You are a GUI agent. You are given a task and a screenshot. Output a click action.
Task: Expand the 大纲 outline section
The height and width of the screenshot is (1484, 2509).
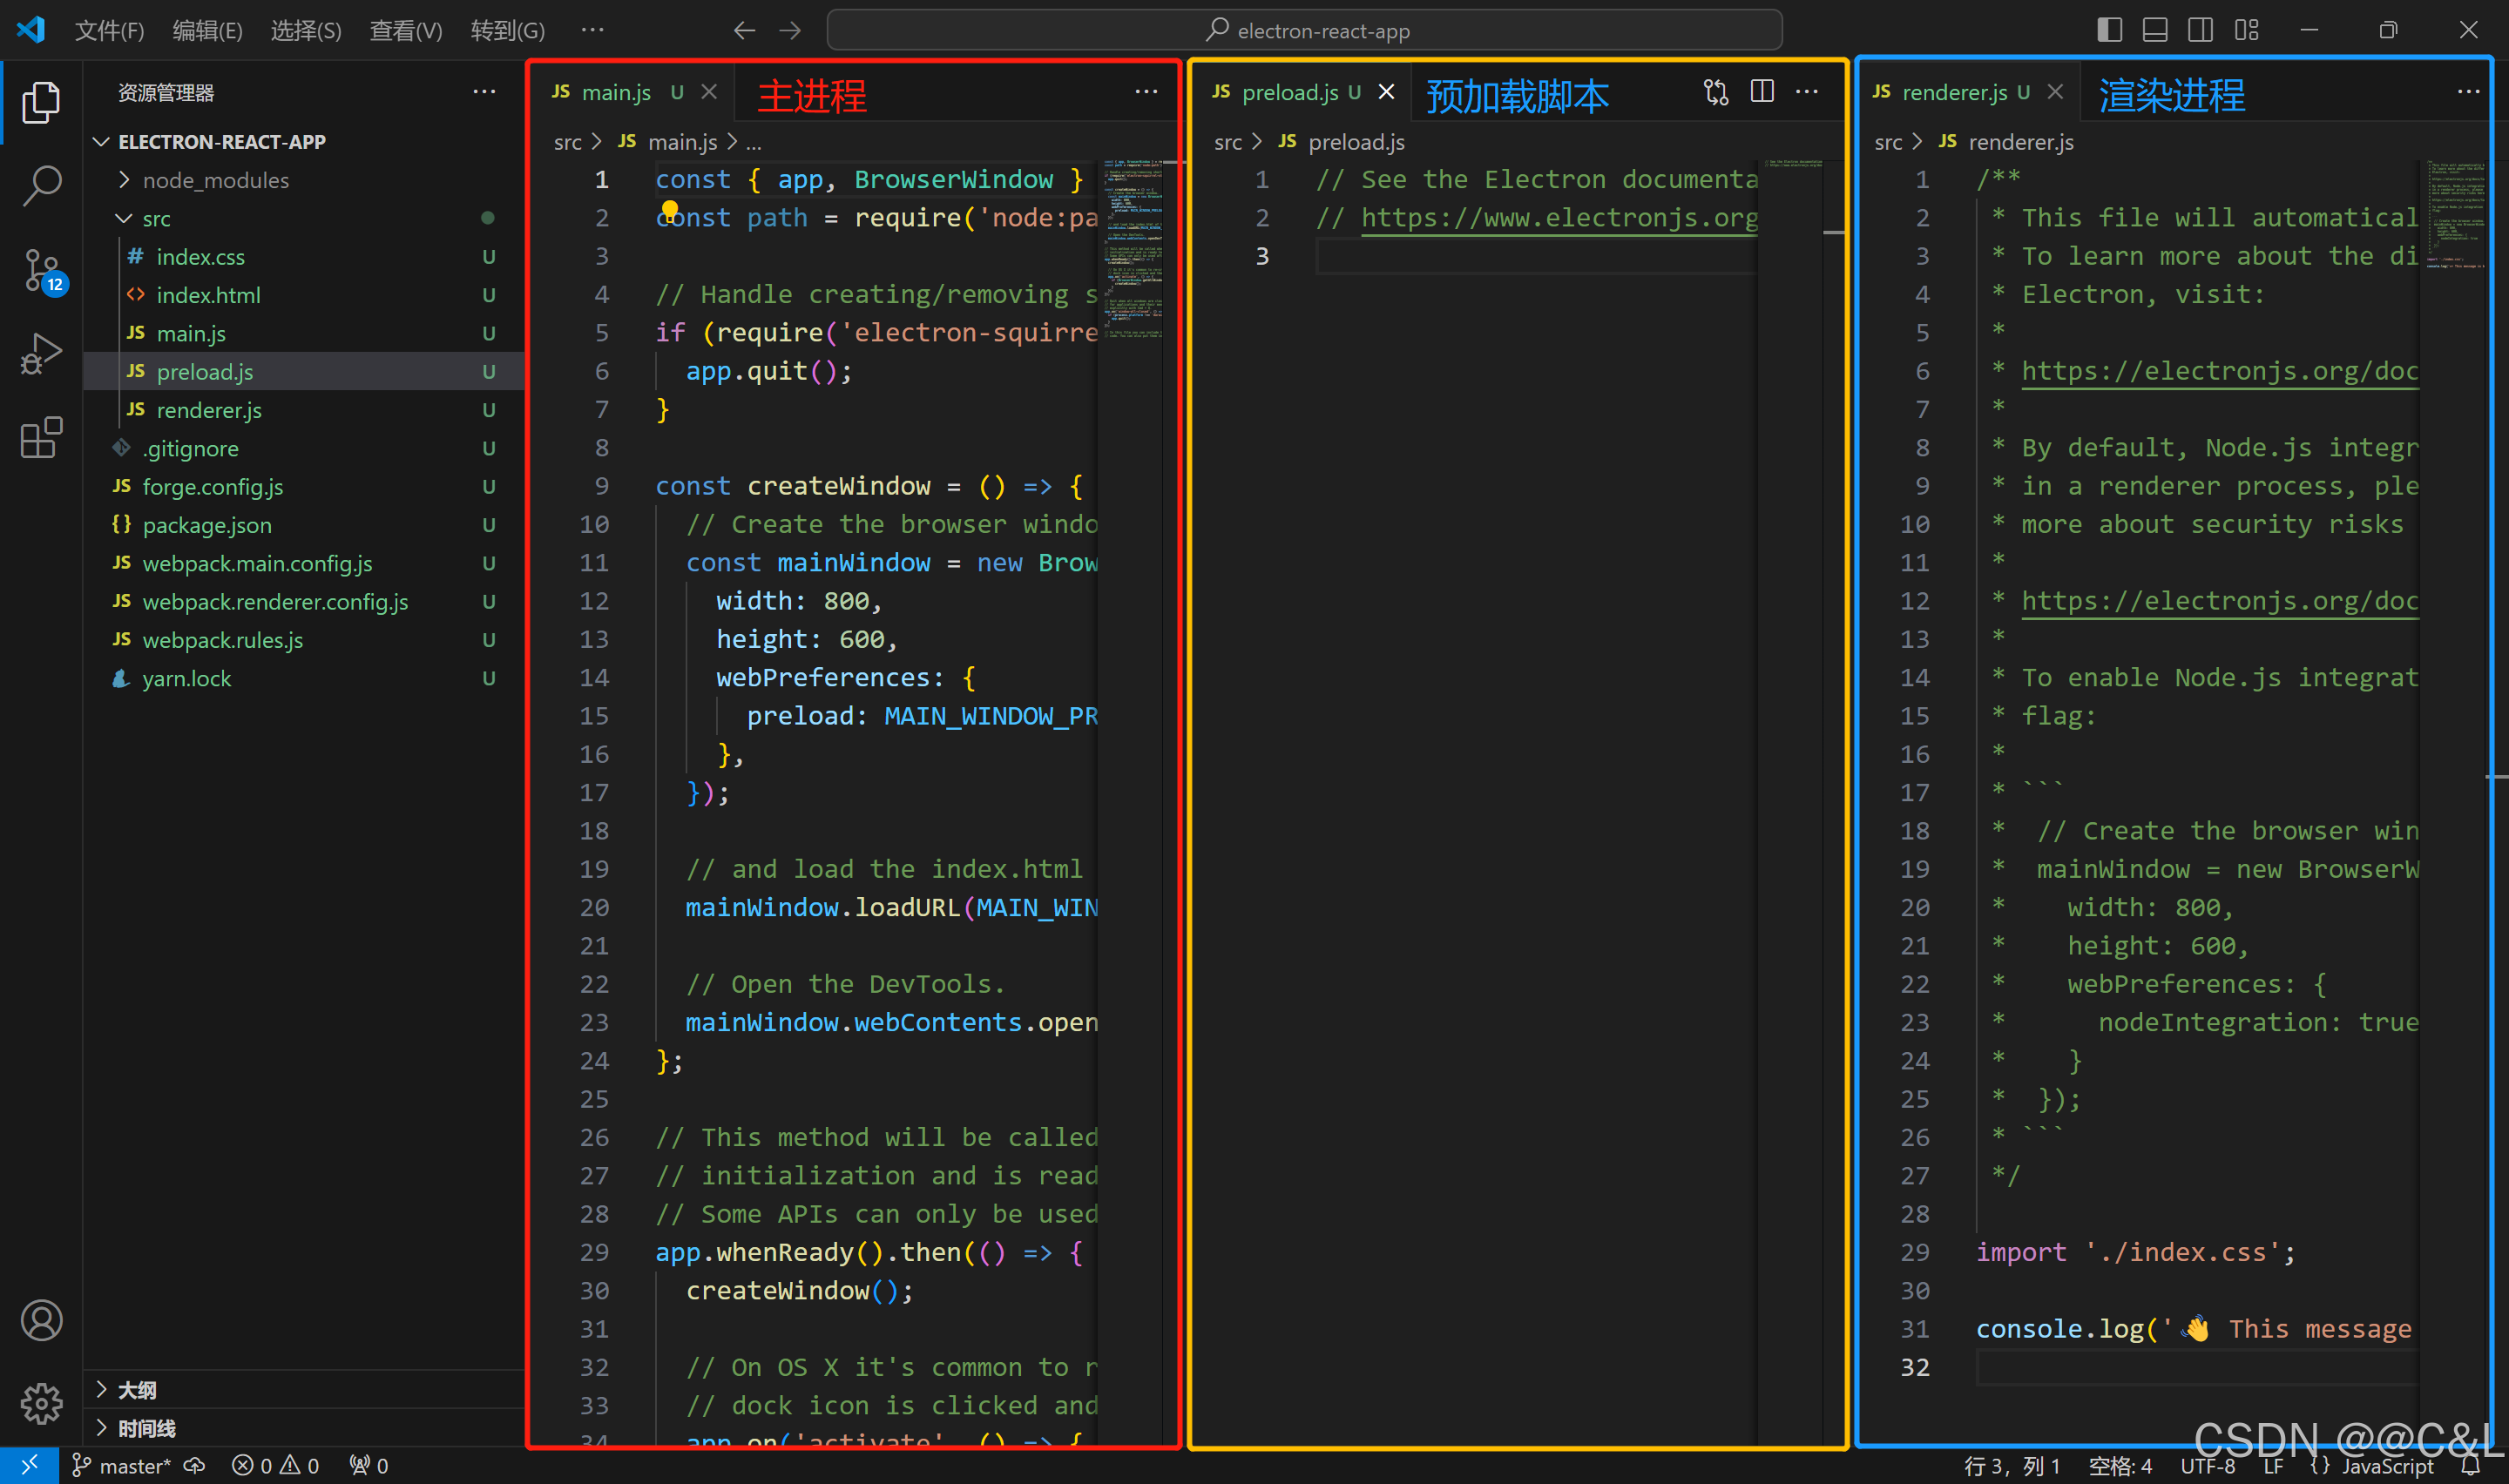[137, 1389]
